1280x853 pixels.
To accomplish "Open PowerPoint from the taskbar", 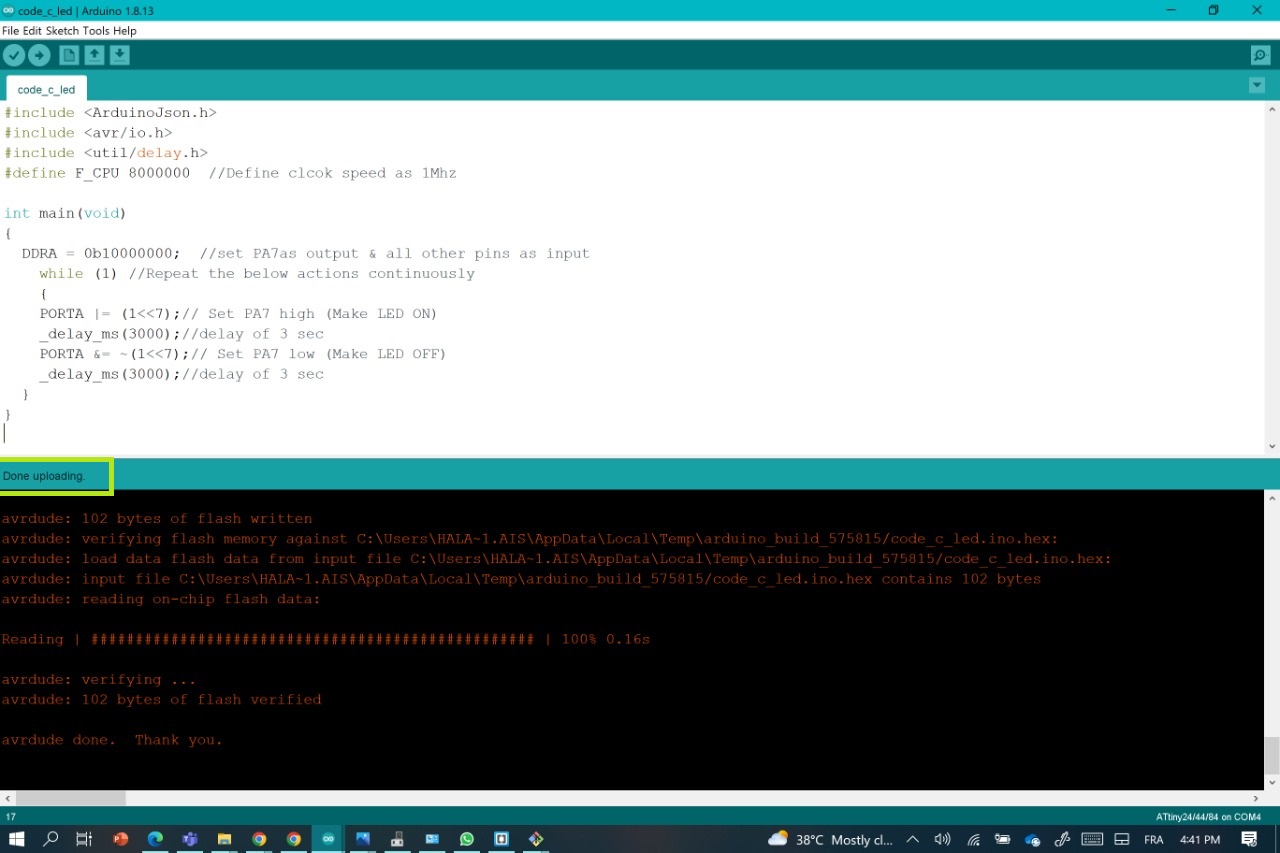I will tap(121, 839).
